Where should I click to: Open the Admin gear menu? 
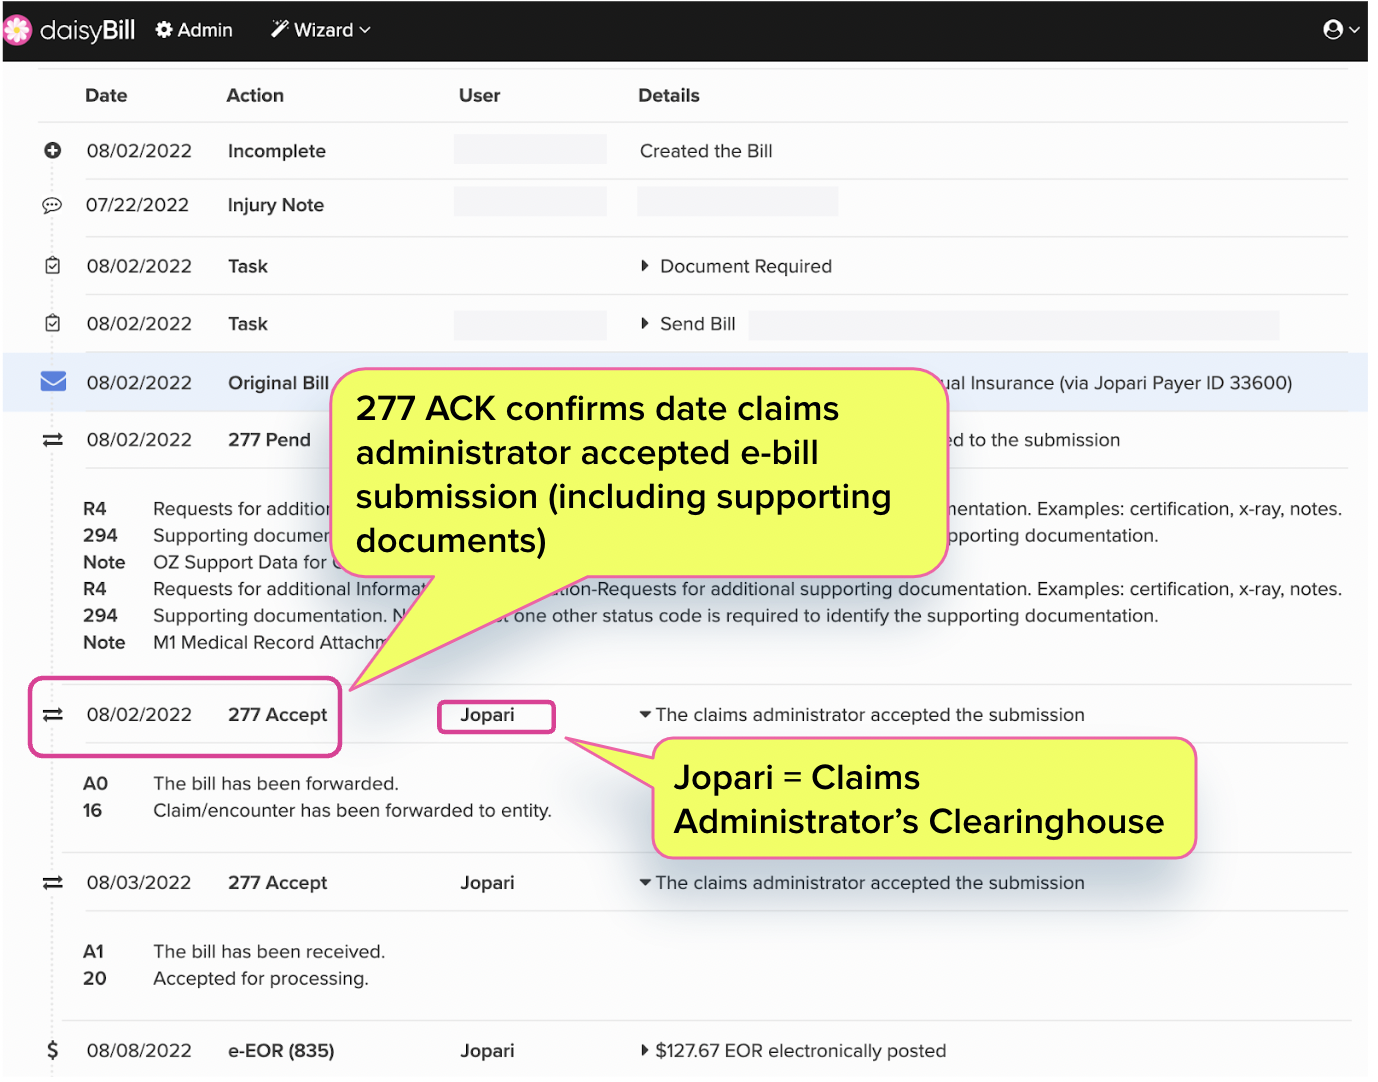click(x=194, y=30)
